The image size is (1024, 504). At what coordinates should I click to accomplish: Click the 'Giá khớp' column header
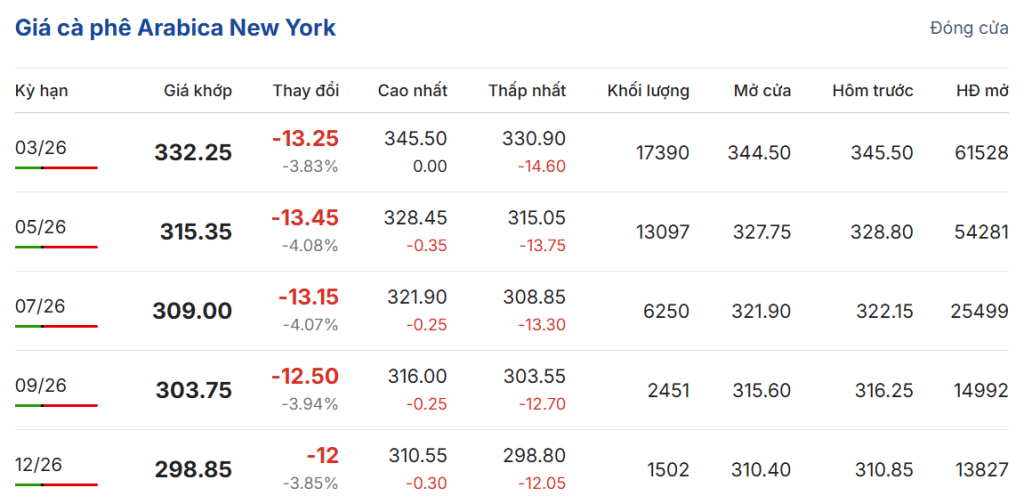tap(198, 91)
